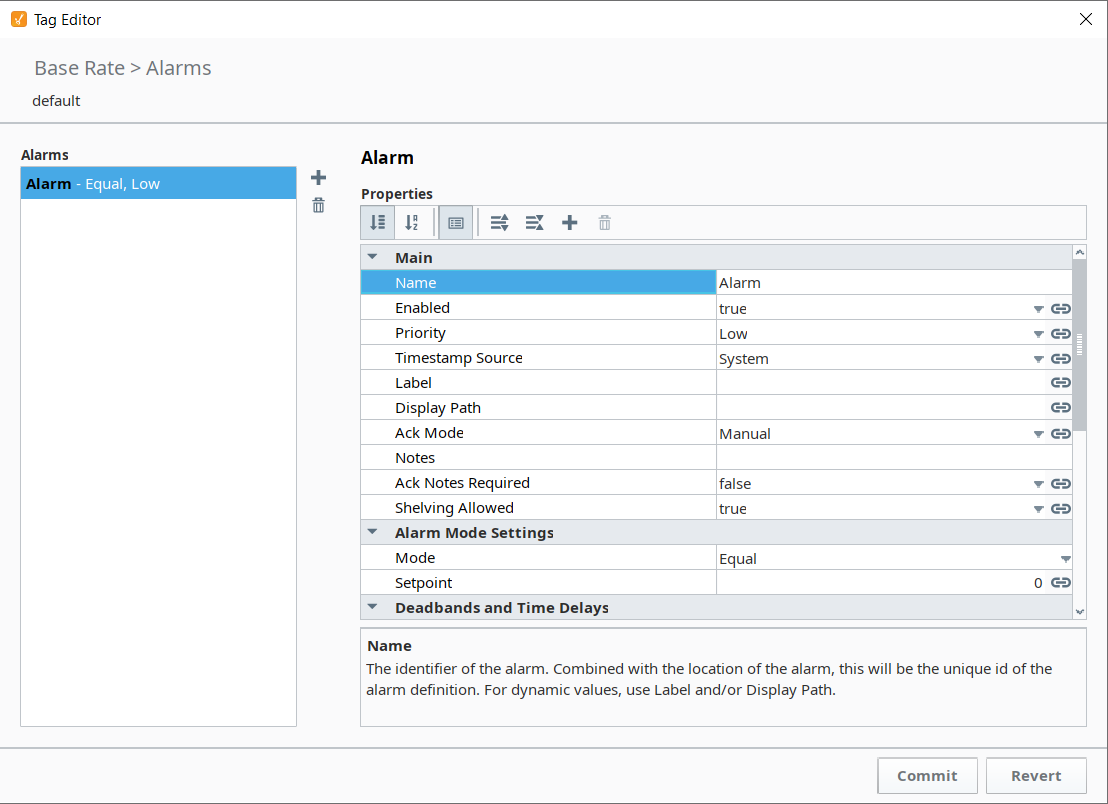Sort properties by defined order
The height and width of the screenshot is (804, 1108).
point(377,222)
